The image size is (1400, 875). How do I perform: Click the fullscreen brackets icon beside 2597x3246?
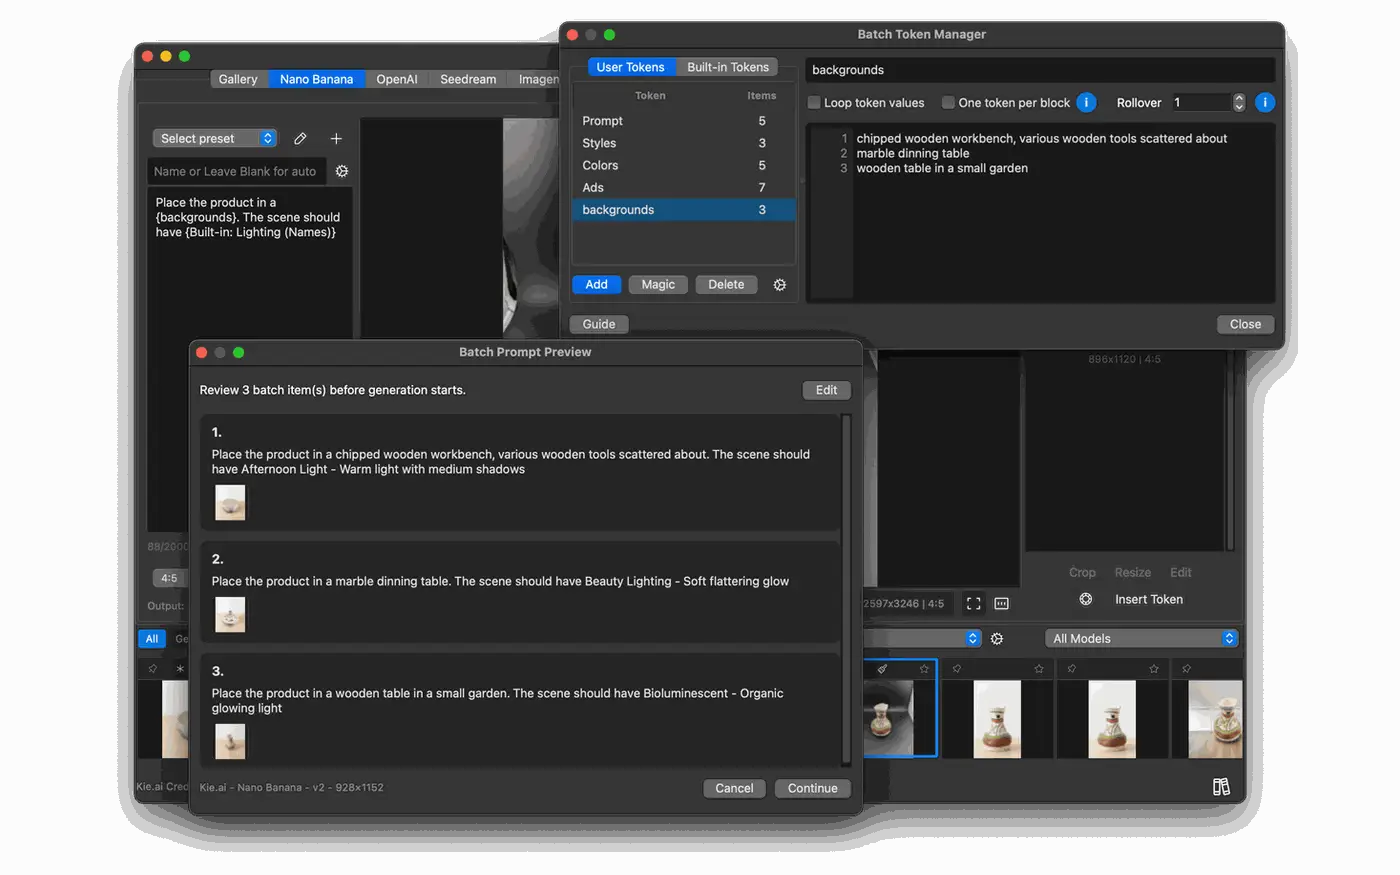(x=973, y=604)
